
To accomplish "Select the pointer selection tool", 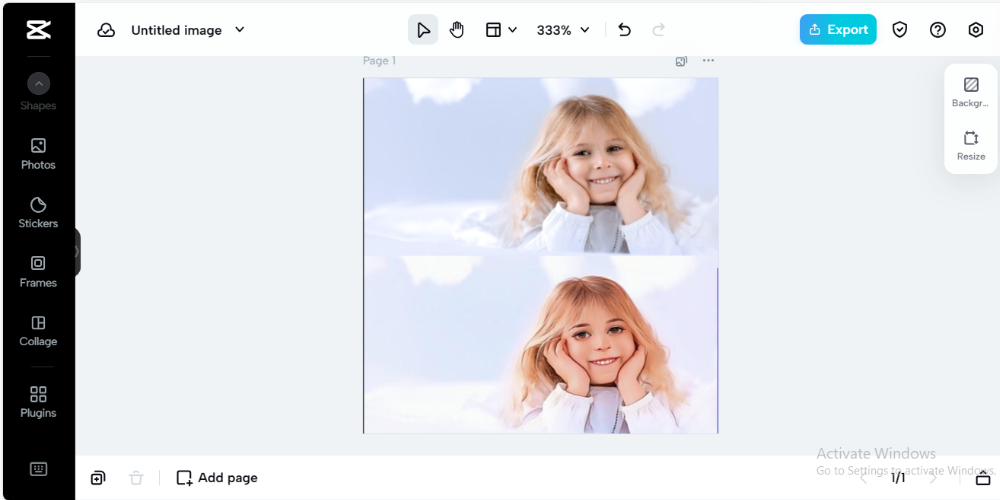I will (x=423, y=29).
